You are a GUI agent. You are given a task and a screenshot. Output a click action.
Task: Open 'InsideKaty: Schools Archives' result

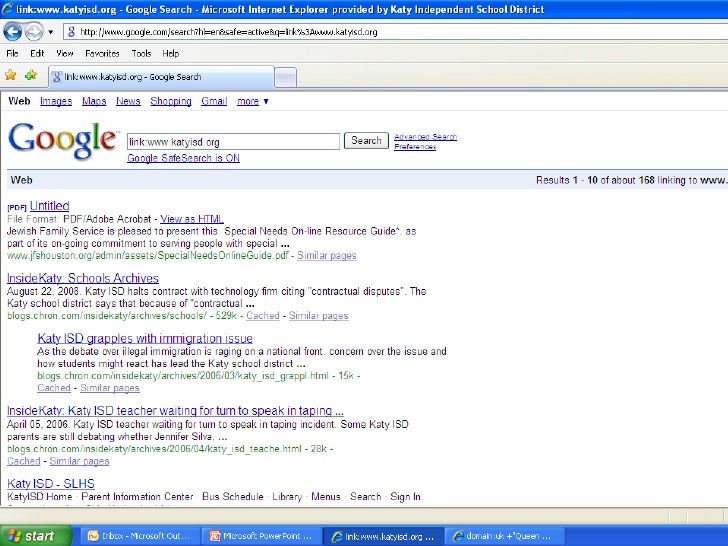(83, 278)
